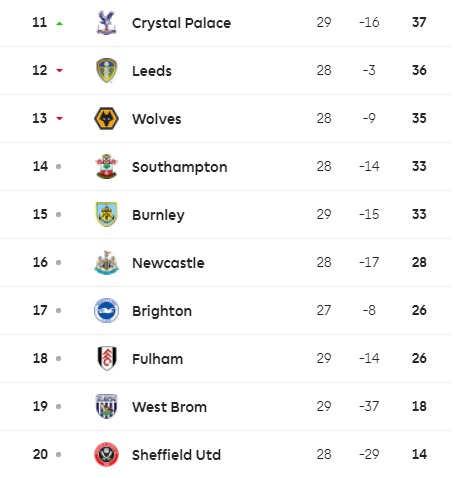Viewport: 469px width, 478px height.
Task: Click the Sheffield Utd club badge
Action: pos(106,454)
